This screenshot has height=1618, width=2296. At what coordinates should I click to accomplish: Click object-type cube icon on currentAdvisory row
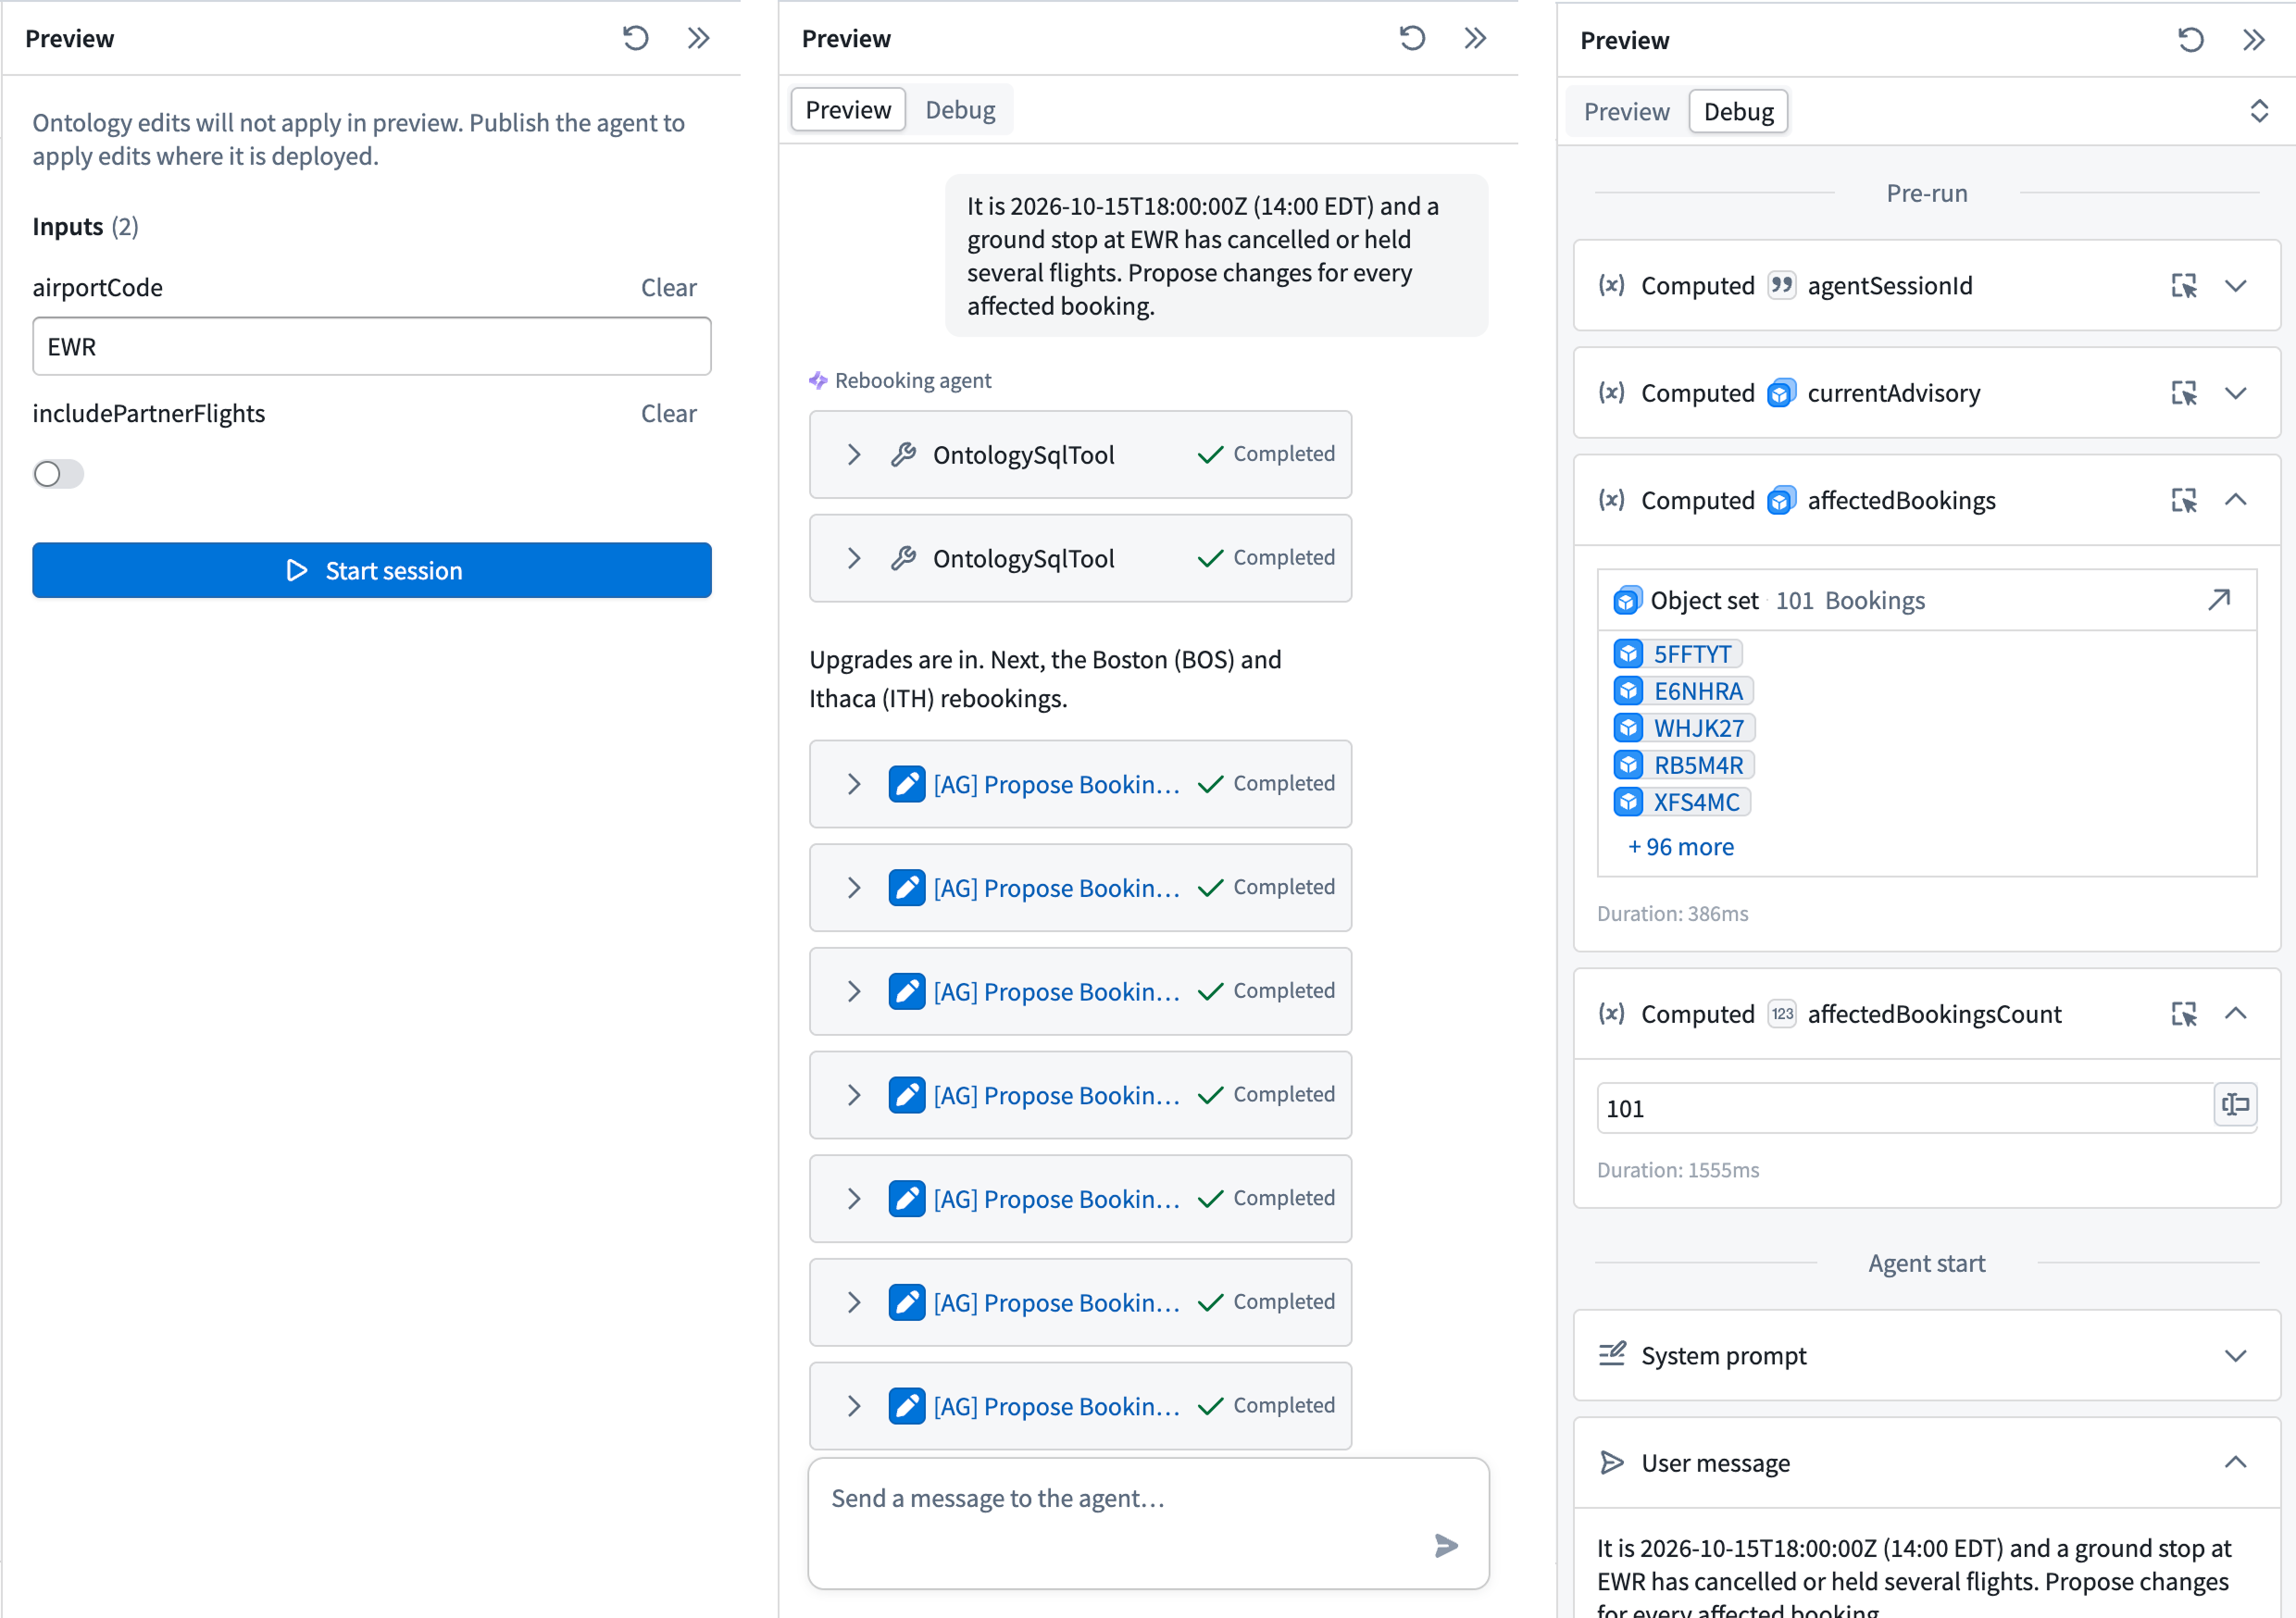click(1781, 393)
